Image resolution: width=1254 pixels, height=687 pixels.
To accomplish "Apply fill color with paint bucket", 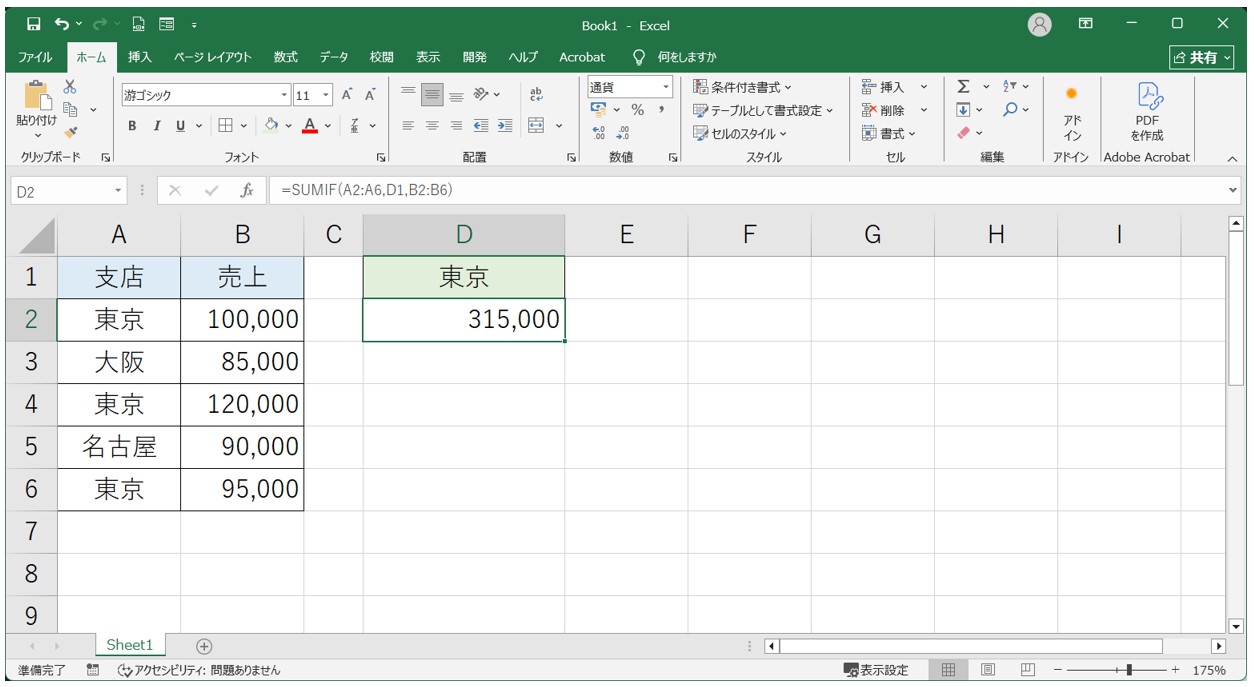I will (x=271, y=126).
